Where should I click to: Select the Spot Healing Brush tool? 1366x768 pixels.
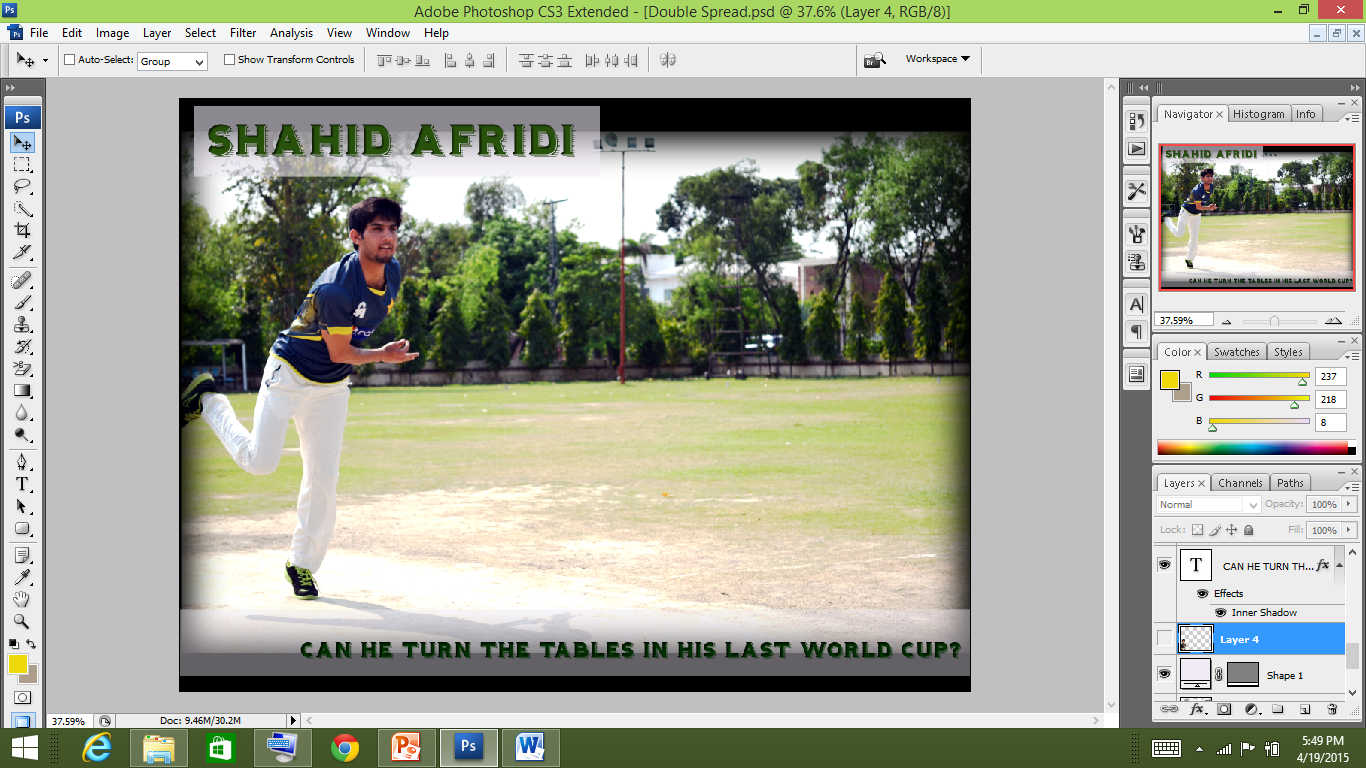pos(22,280)
